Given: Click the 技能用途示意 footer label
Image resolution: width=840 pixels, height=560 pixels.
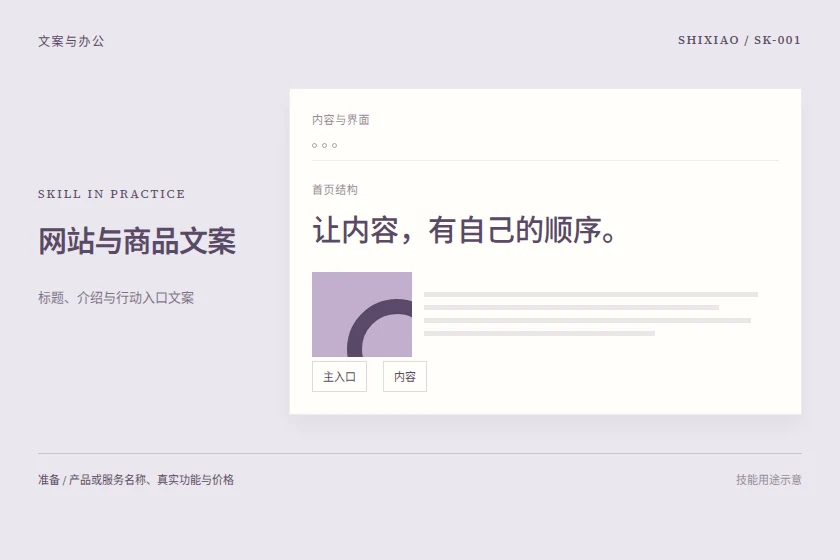Looking at the screenshot, I should tap(768, 480).
